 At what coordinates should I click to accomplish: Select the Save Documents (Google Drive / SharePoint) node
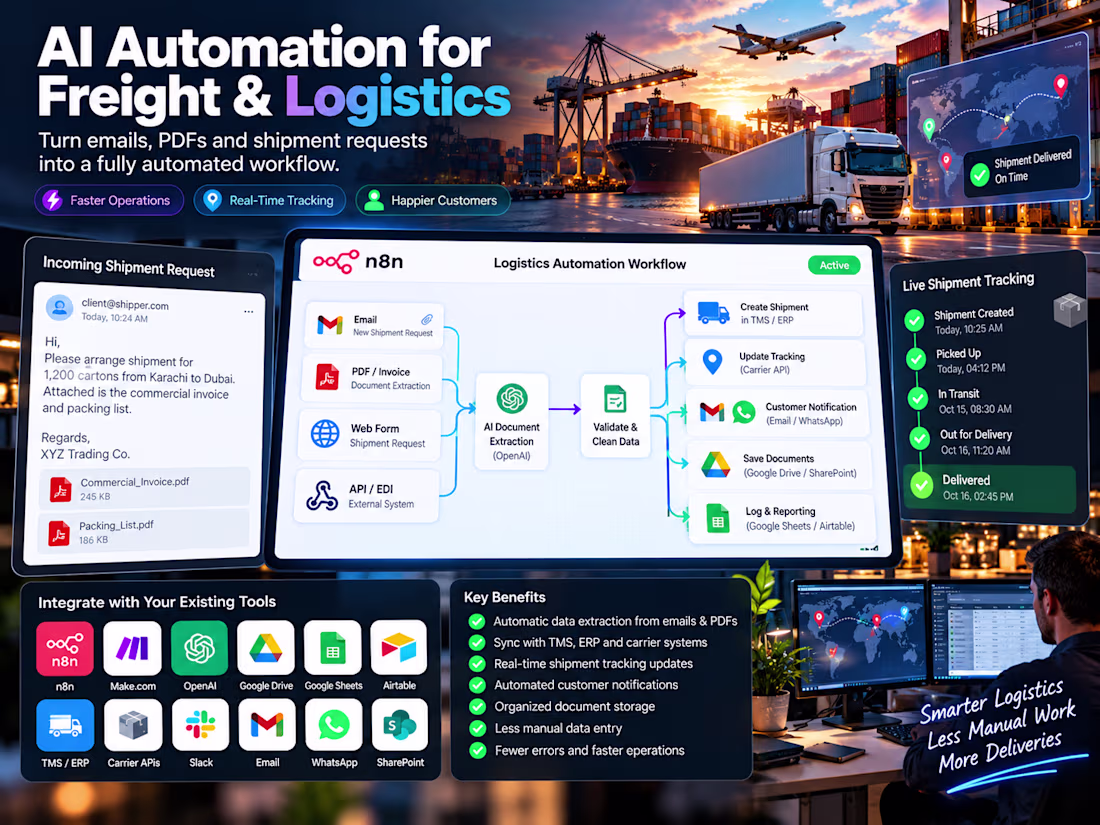click(x=779, y=465)
